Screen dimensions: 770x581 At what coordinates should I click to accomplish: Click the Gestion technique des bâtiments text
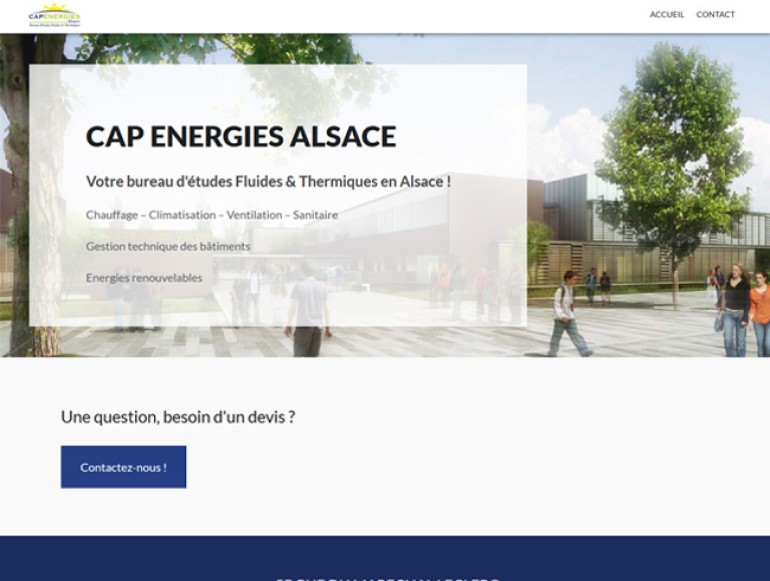pyautogui.click(x=168, y=246)
